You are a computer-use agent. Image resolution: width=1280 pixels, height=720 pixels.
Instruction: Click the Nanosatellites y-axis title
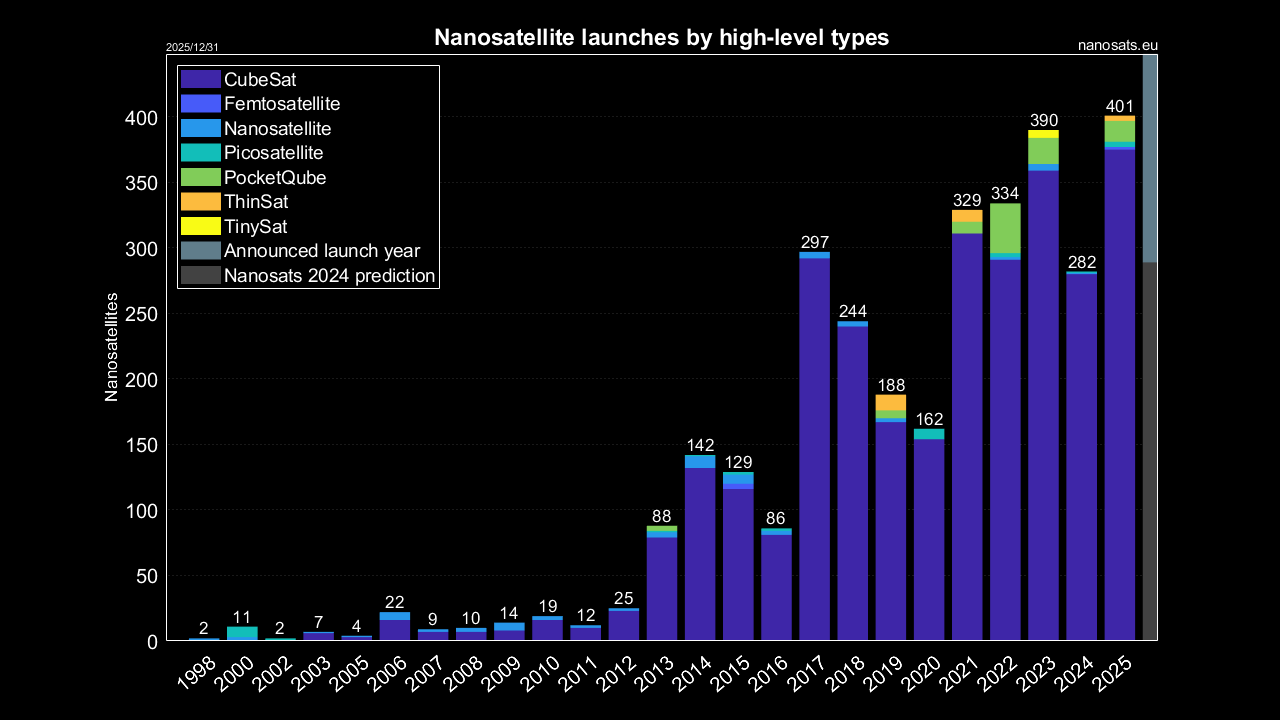click(x=112, y=347)
